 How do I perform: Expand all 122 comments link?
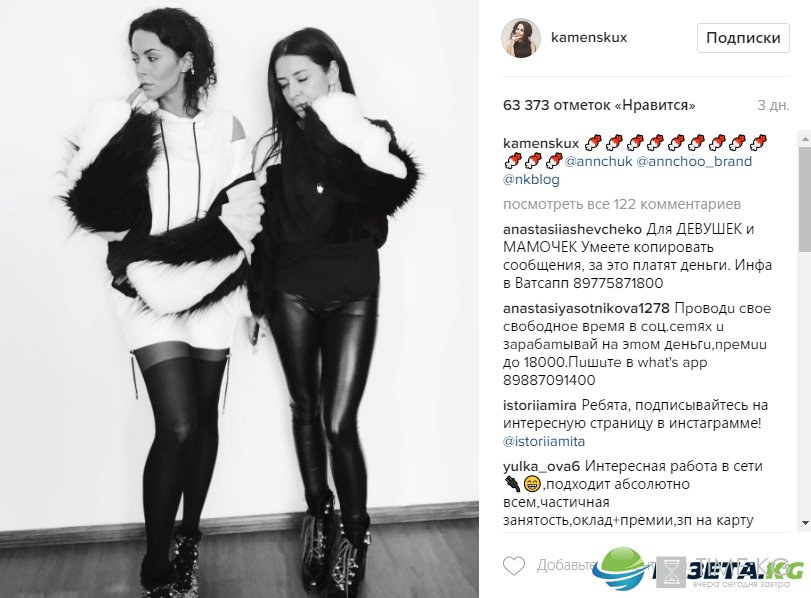coord(622,204)
